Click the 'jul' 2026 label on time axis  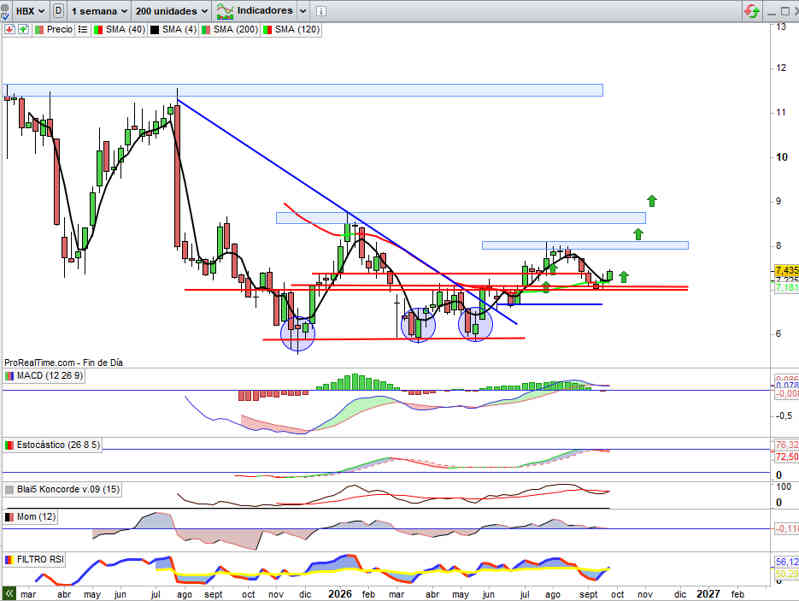click(525, 594)
